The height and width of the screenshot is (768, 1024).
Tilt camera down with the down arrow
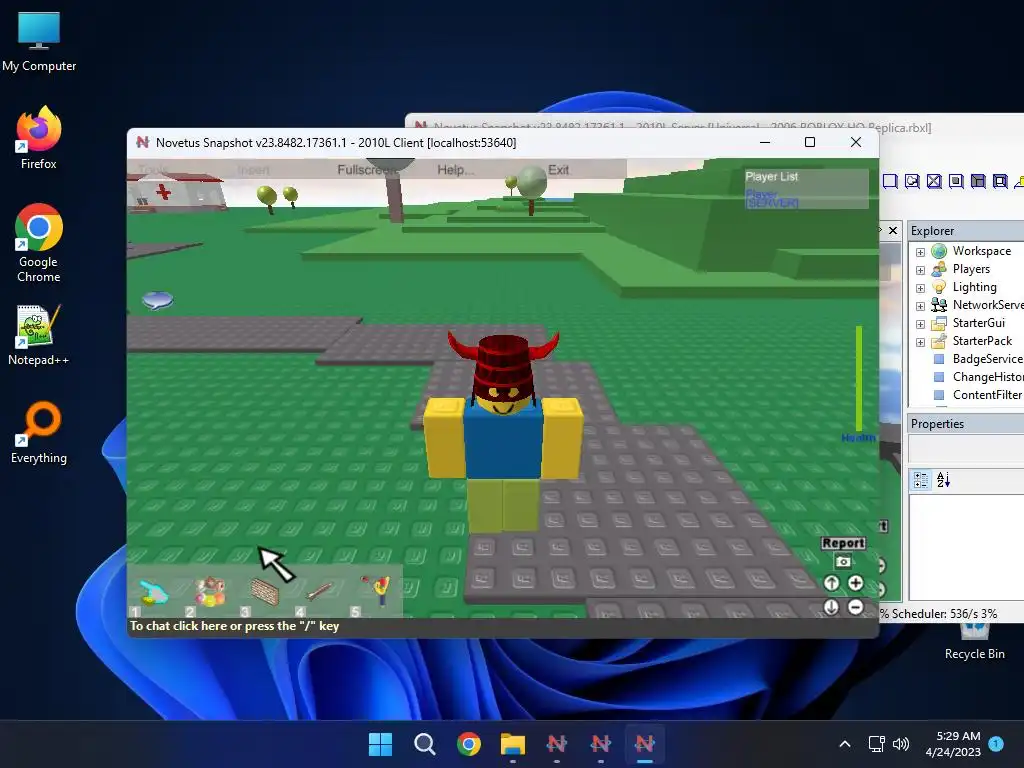tap(831, 607)
